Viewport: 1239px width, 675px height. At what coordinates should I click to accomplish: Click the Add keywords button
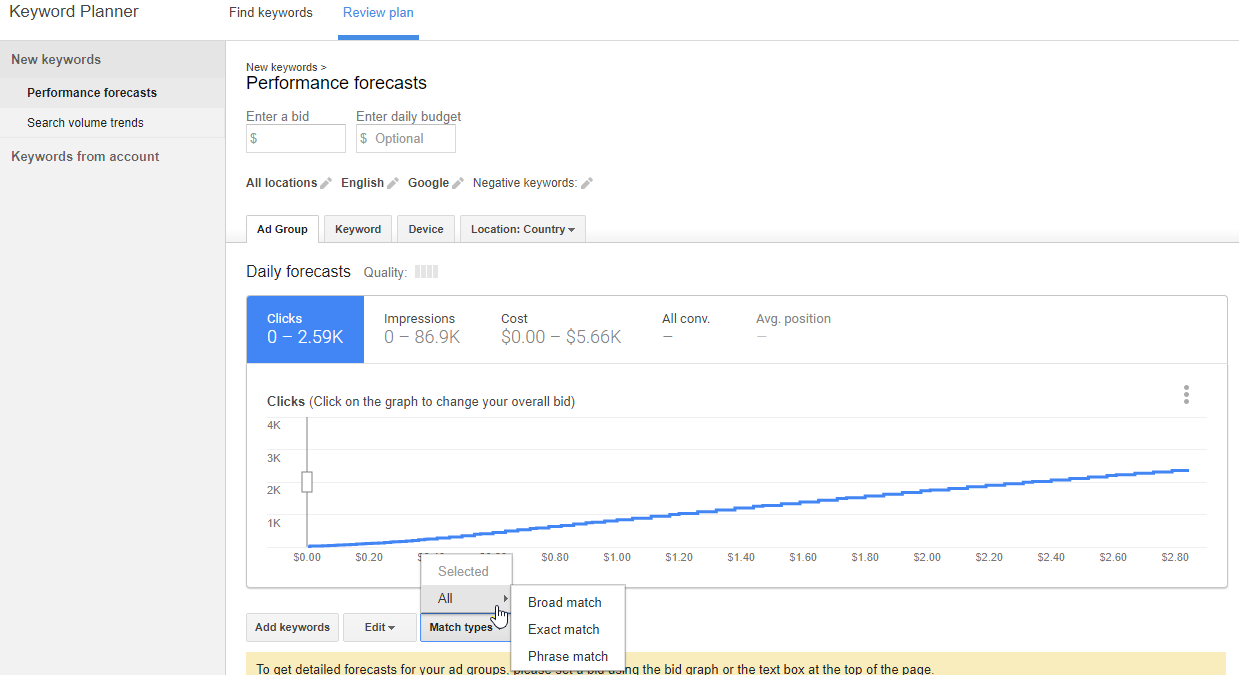pyautogui.click(x=292, y=627)
